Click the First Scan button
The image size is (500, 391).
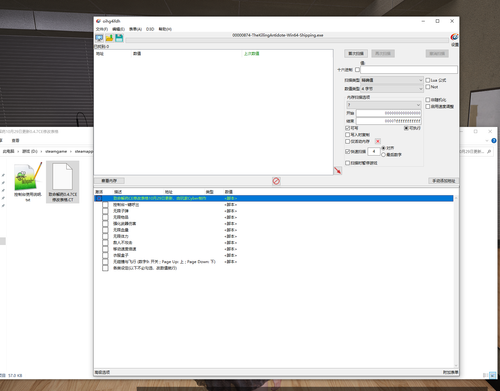[x=356, y=54]
